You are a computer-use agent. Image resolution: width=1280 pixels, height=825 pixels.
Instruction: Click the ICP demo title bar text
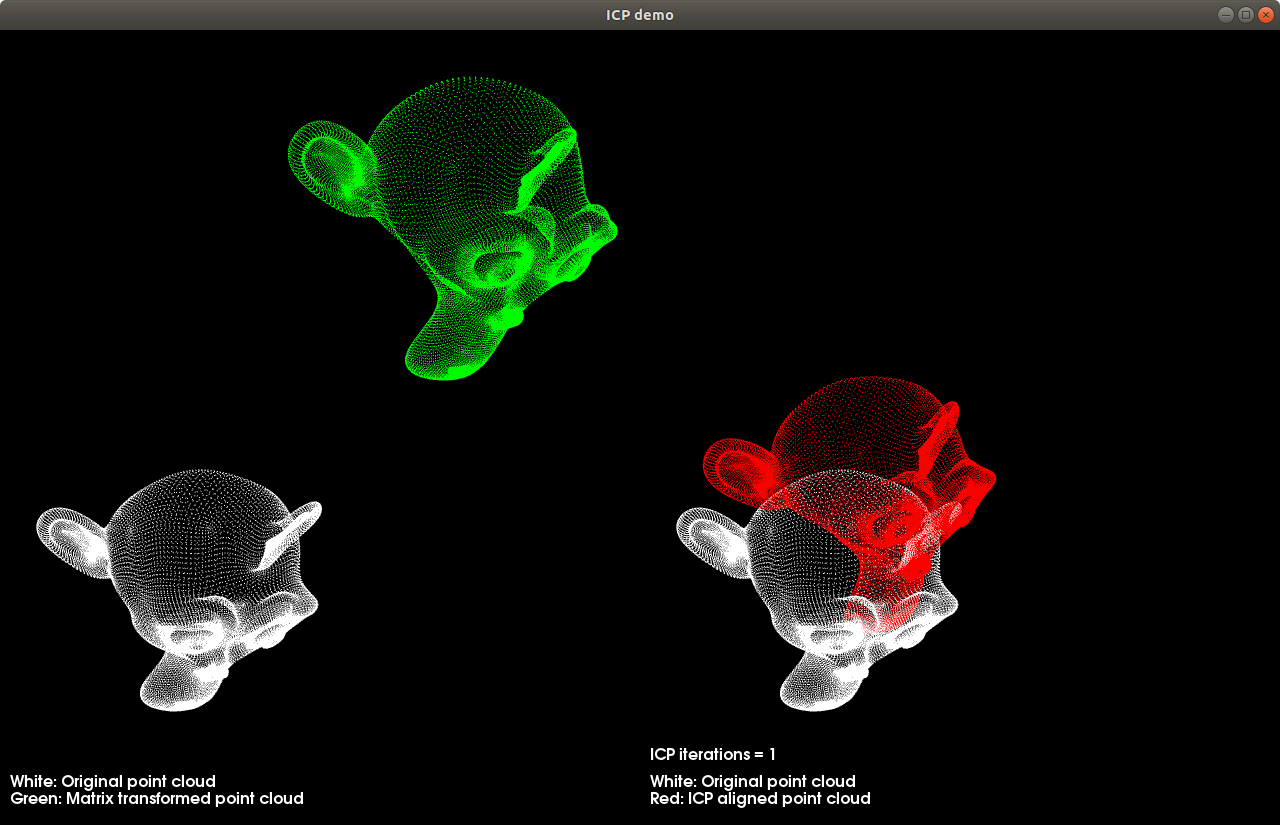[x=640, y=15]
